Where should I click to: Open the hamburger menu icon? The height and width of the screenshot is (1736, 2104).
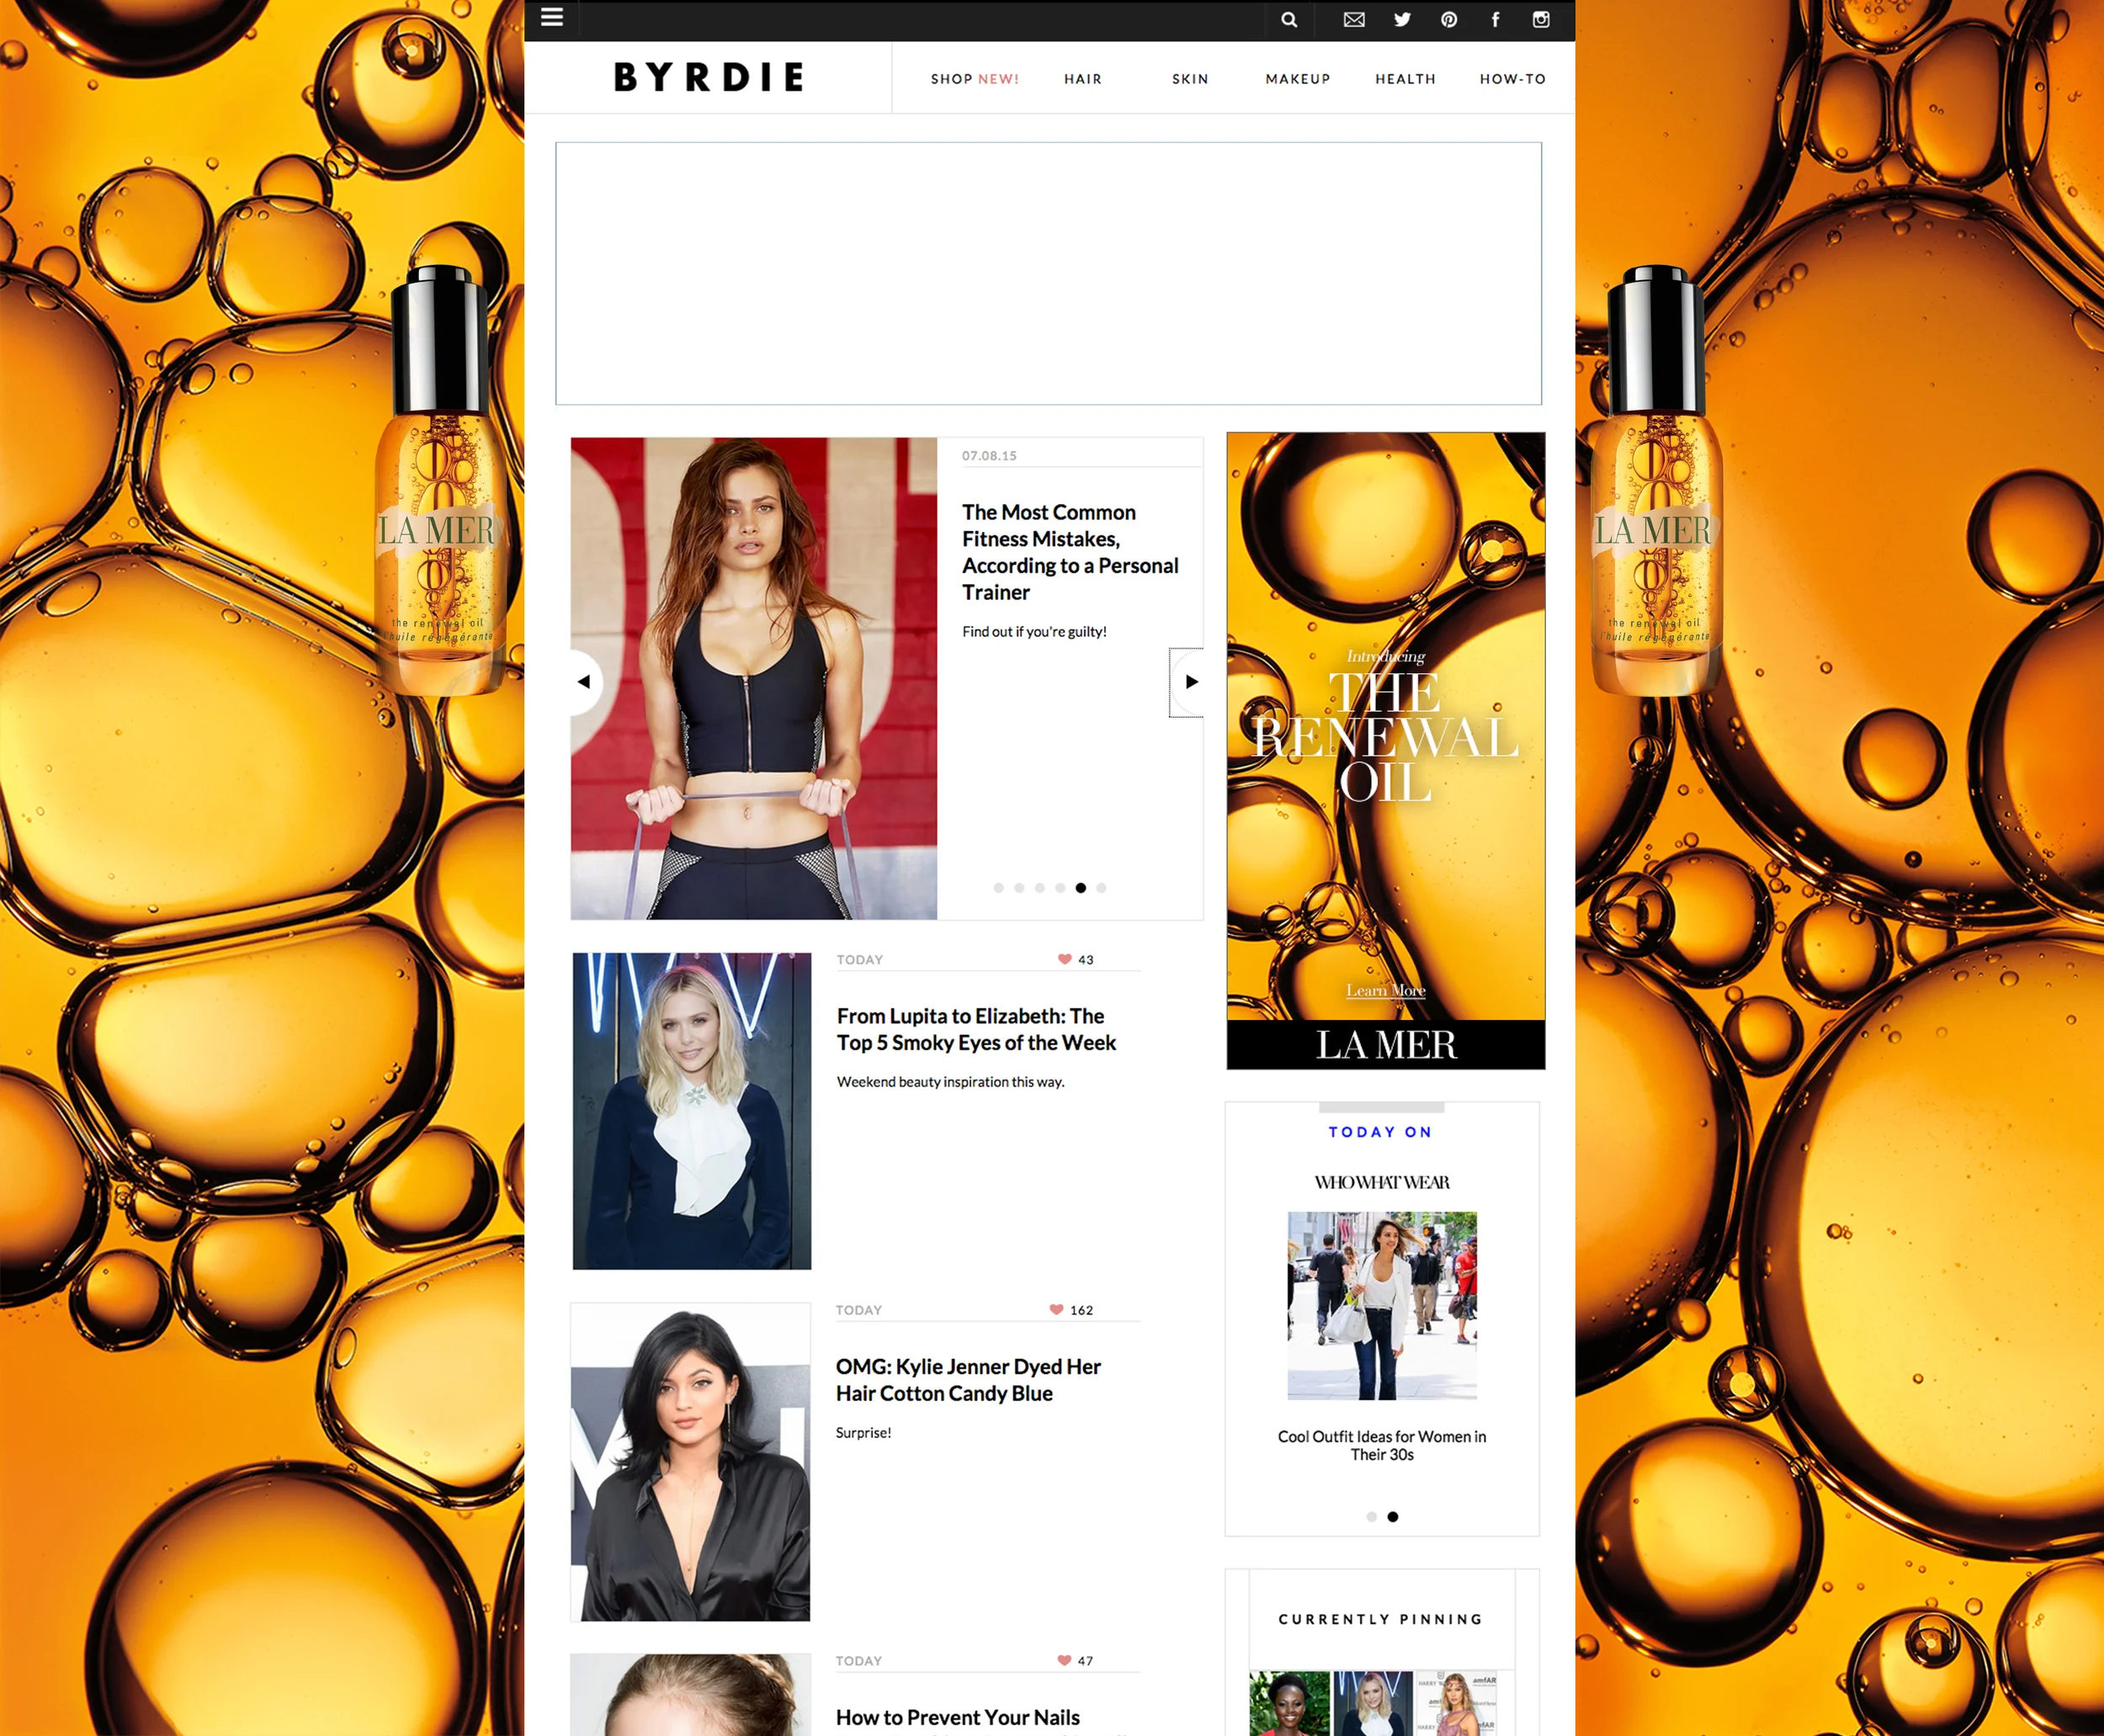[552, 18]
